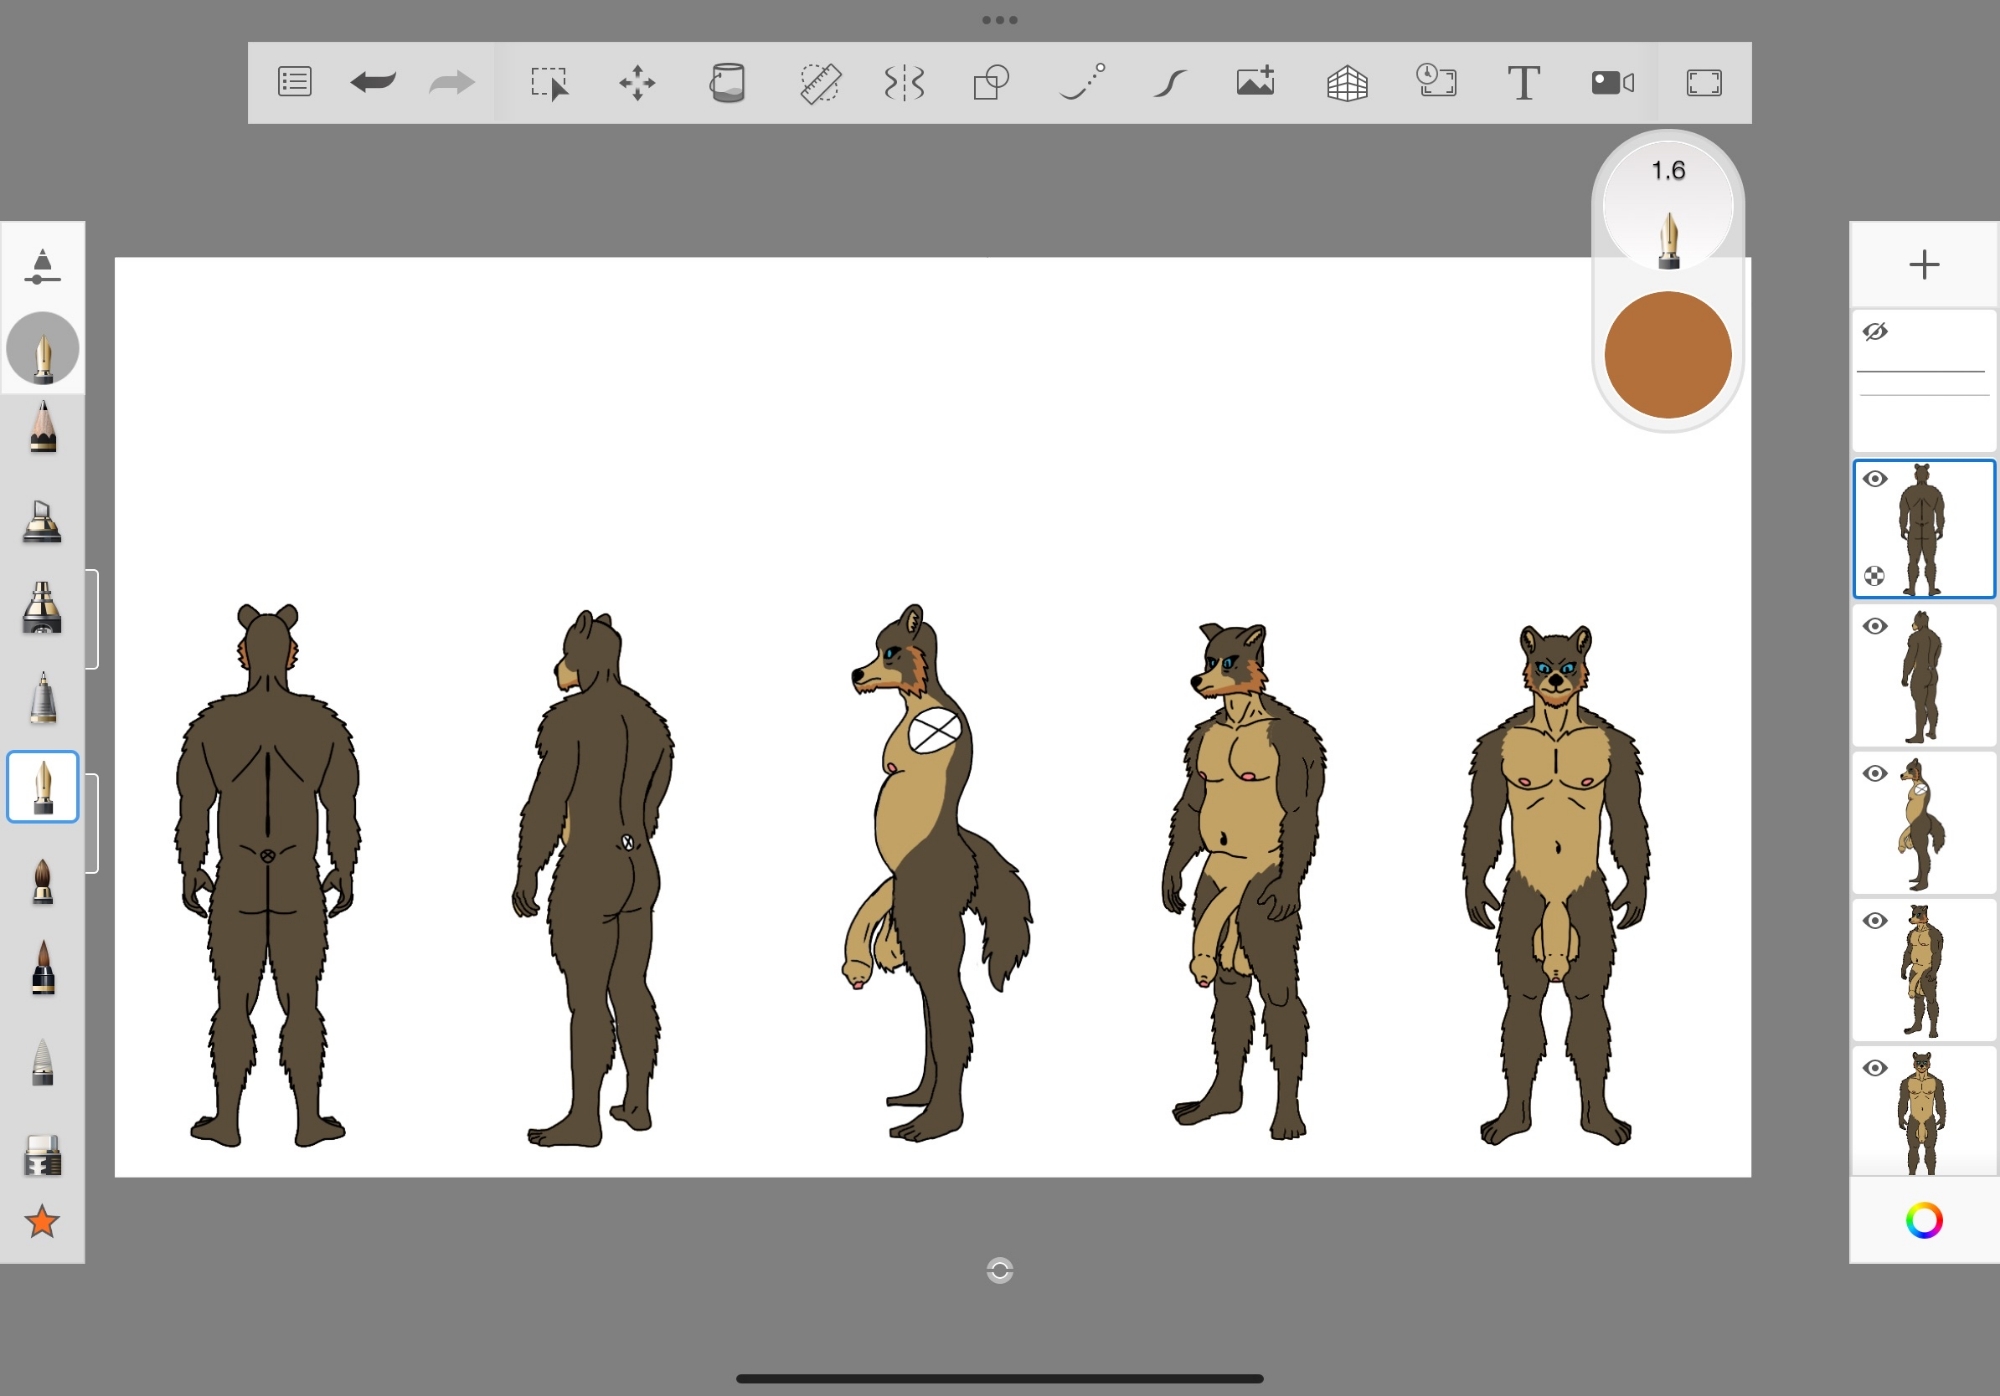The image size is (2000, 1396).
Task: Choose the flood fill bucket tool
Action: 727,83
